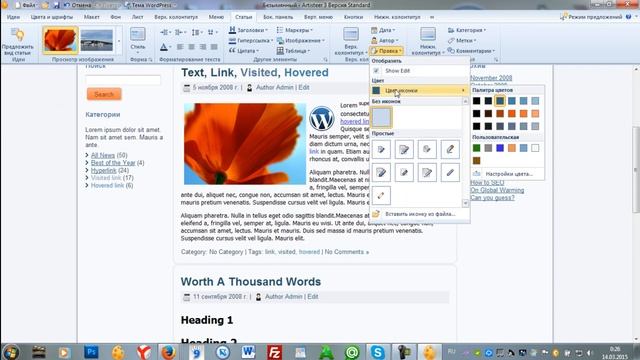The width and height of the screenshot is (640, 360).
Task: Expand the Заголовки dropdown
Action: point(248,30)
